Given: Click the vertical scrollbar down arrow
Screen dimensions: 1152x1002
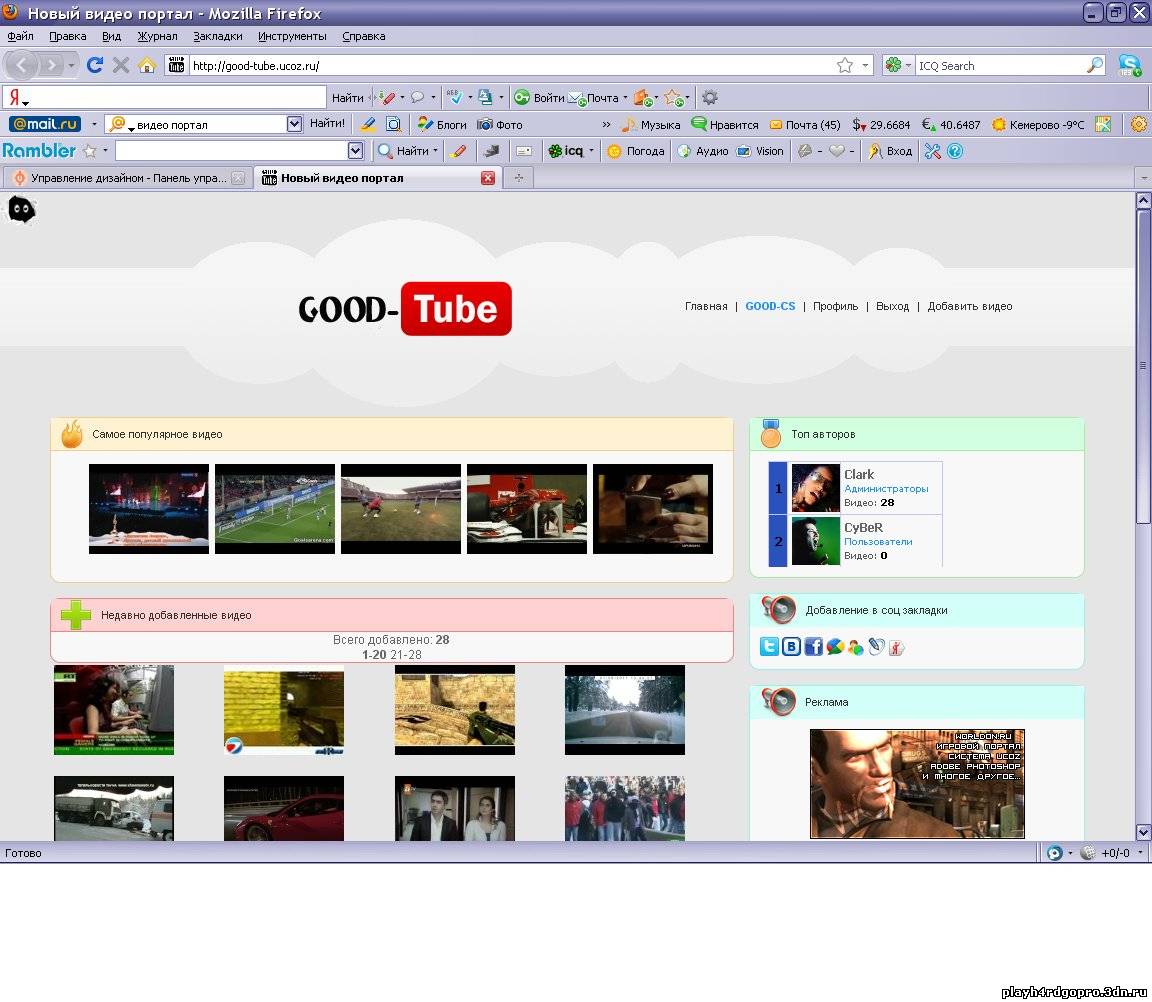Looking at the screenshot, I should (1143, 832).
